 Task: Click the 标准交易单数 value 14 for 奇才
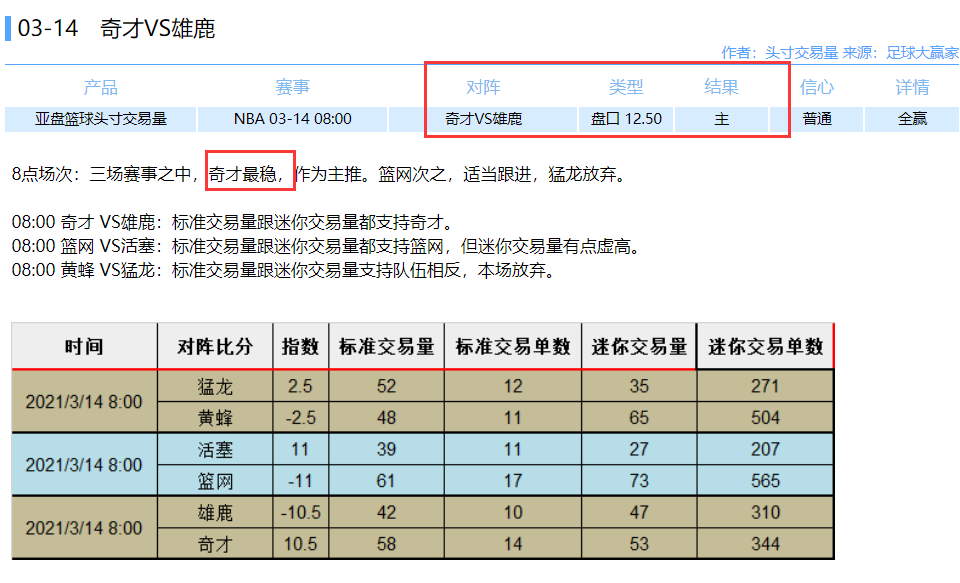point(513,544)
